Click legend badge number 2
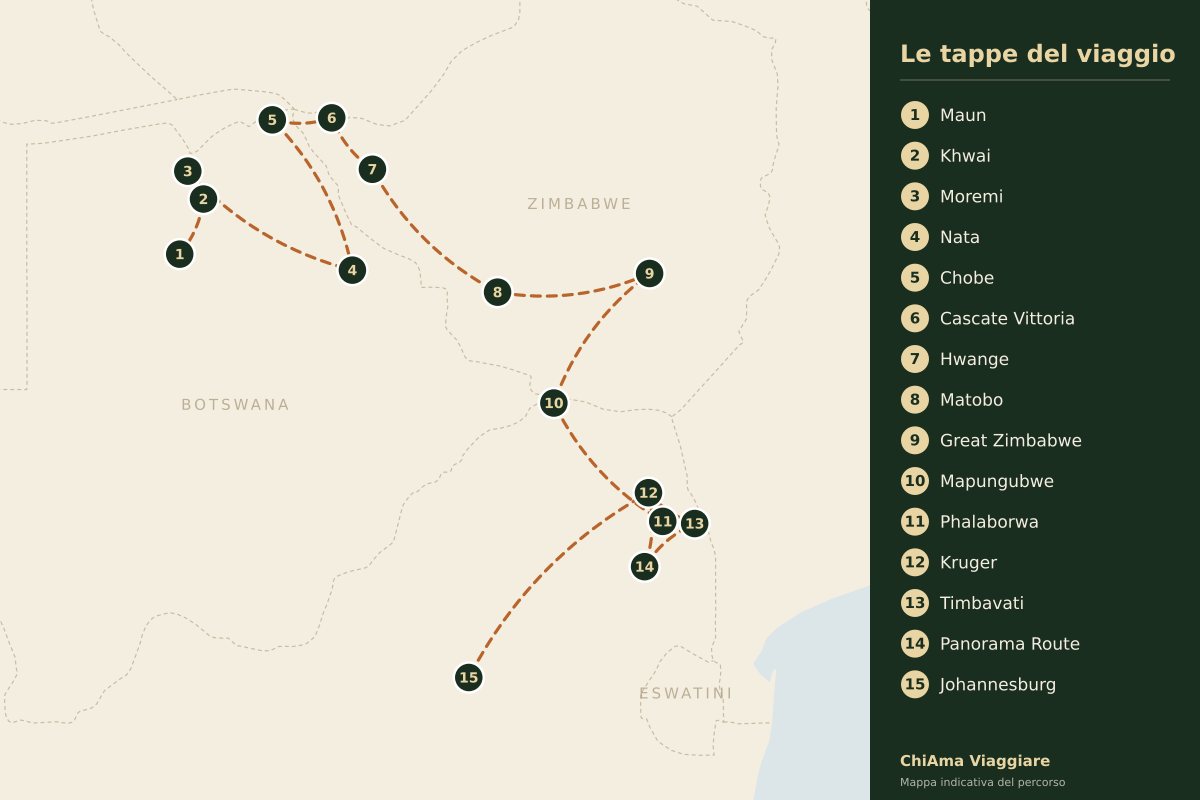 (914, 156)
